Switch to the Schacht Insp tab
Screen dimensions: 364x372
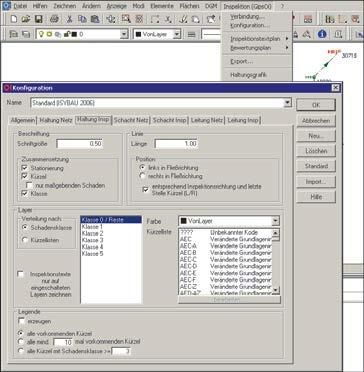point(170,120)
